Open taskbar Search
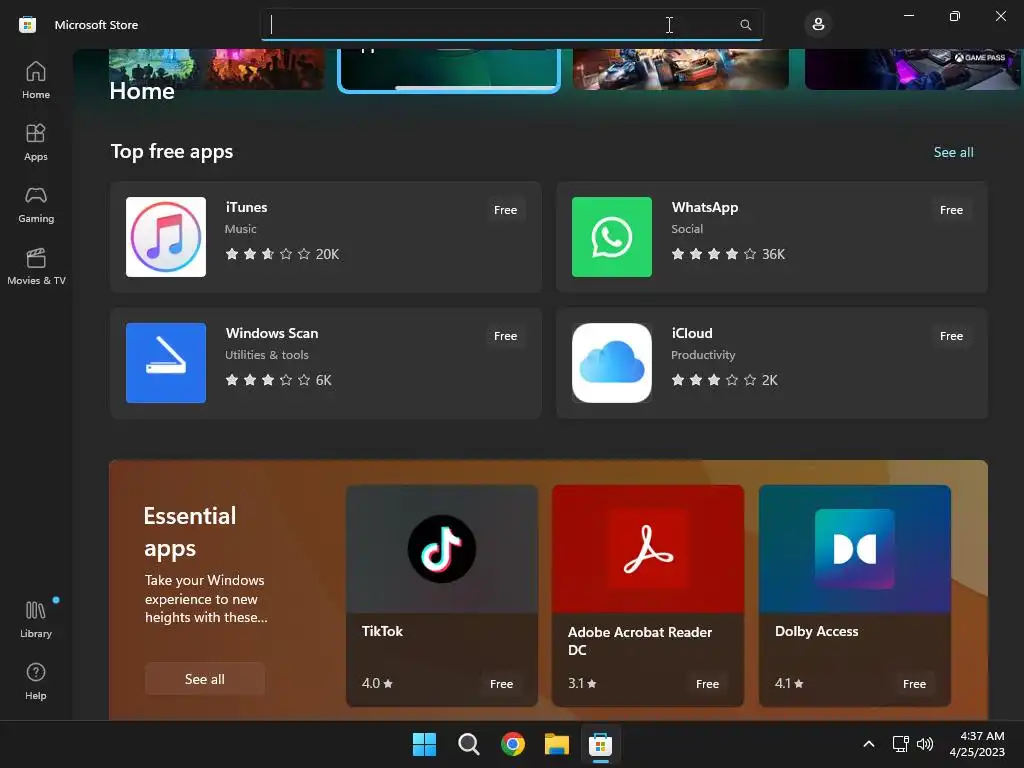 (469, 744)
